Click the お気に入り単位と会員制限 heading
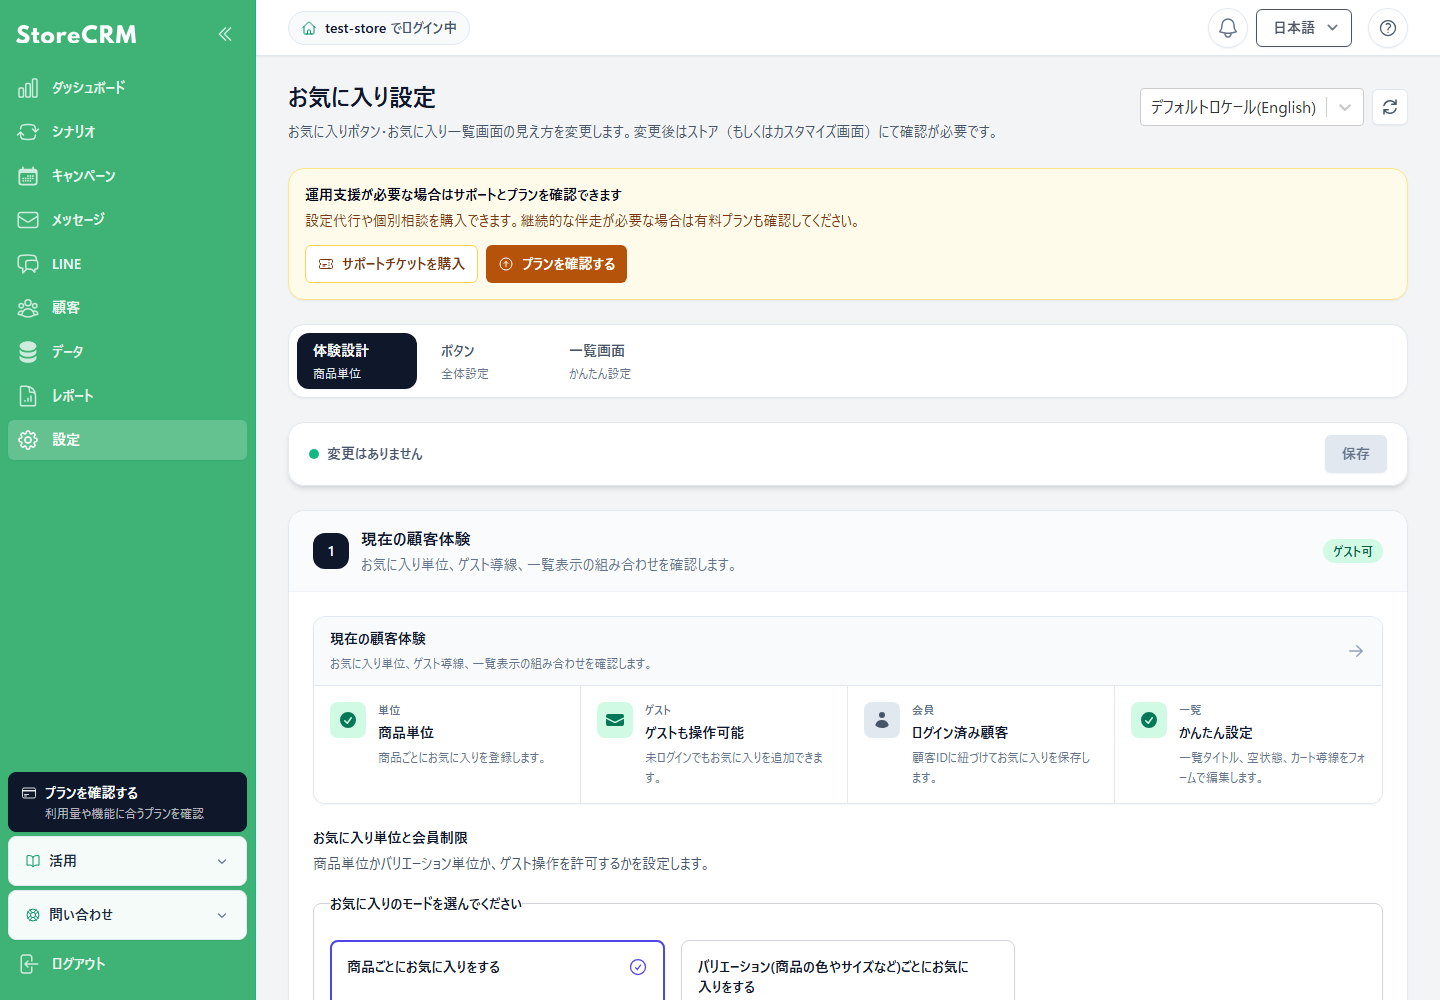The image size is (1440, 1000). [x=390, y=838]
